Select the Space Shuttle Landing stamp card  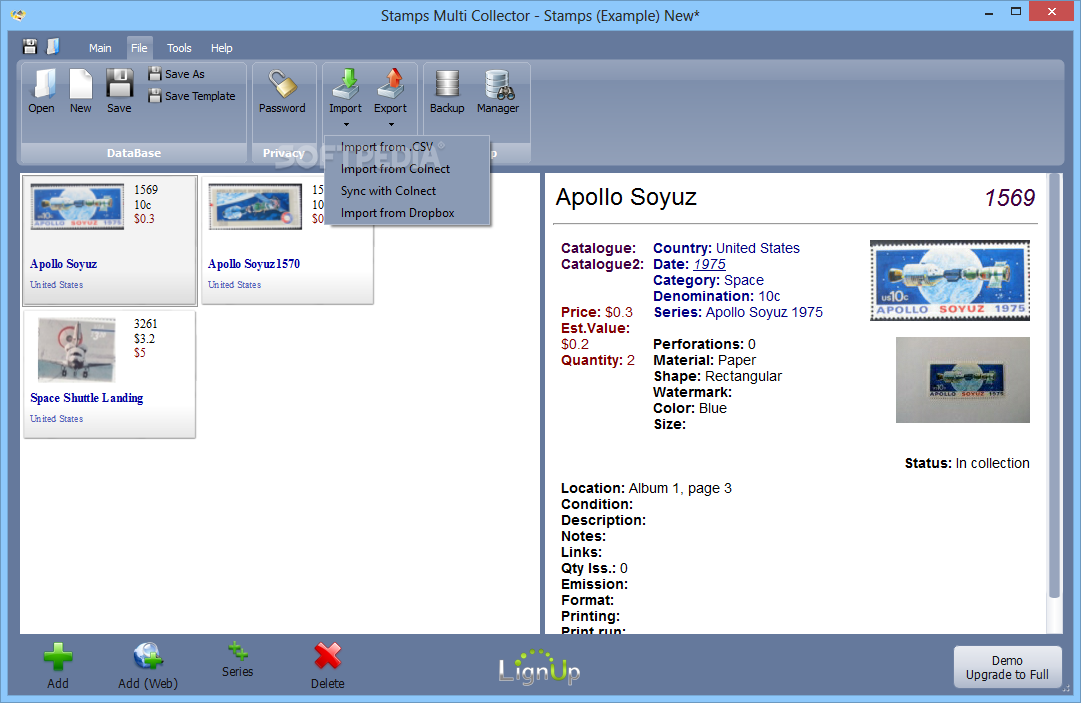click(110, 374)
